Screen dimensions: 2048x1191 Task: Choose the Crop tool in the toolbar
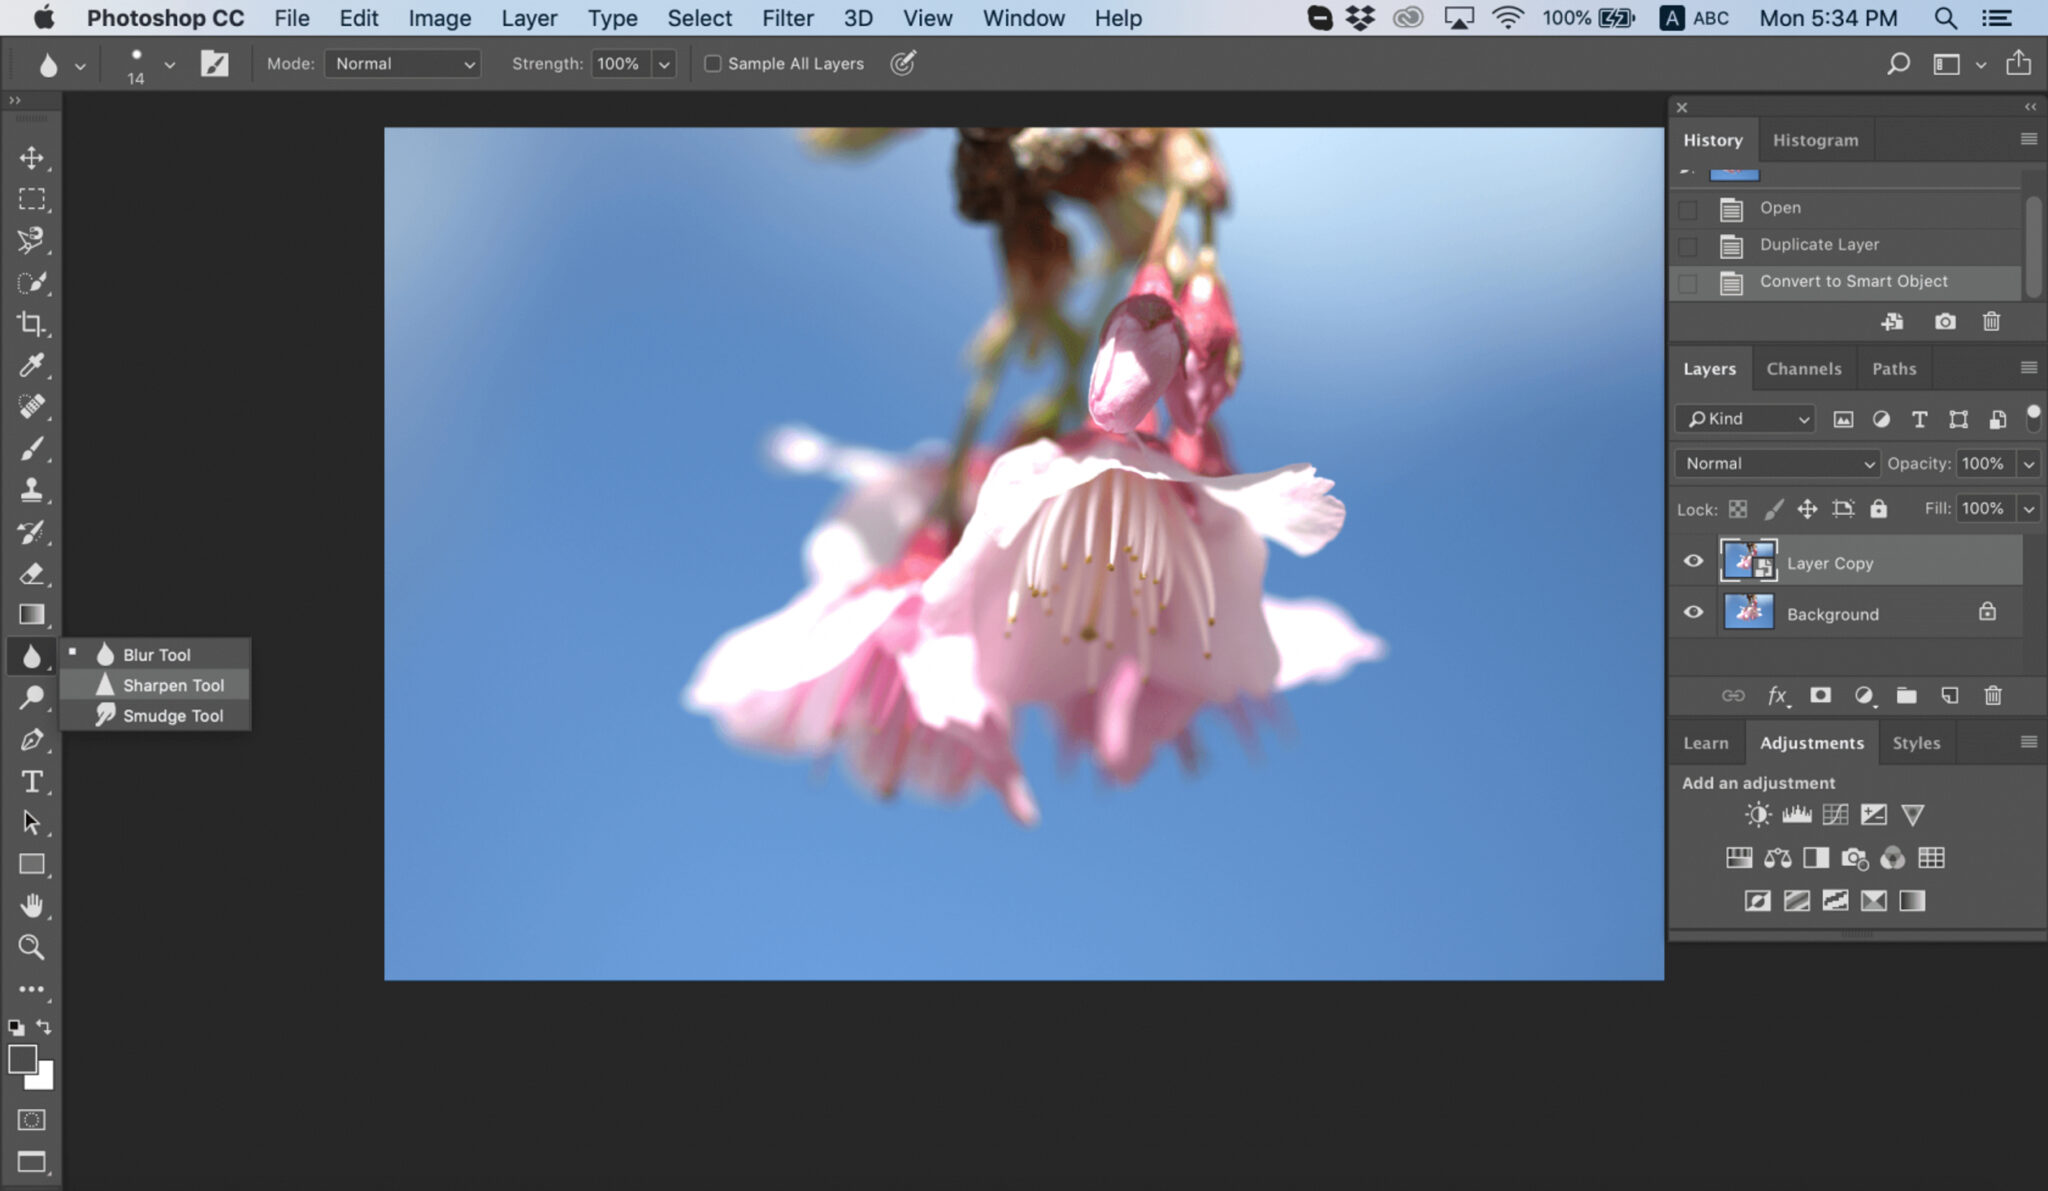(x=32, y=323)
